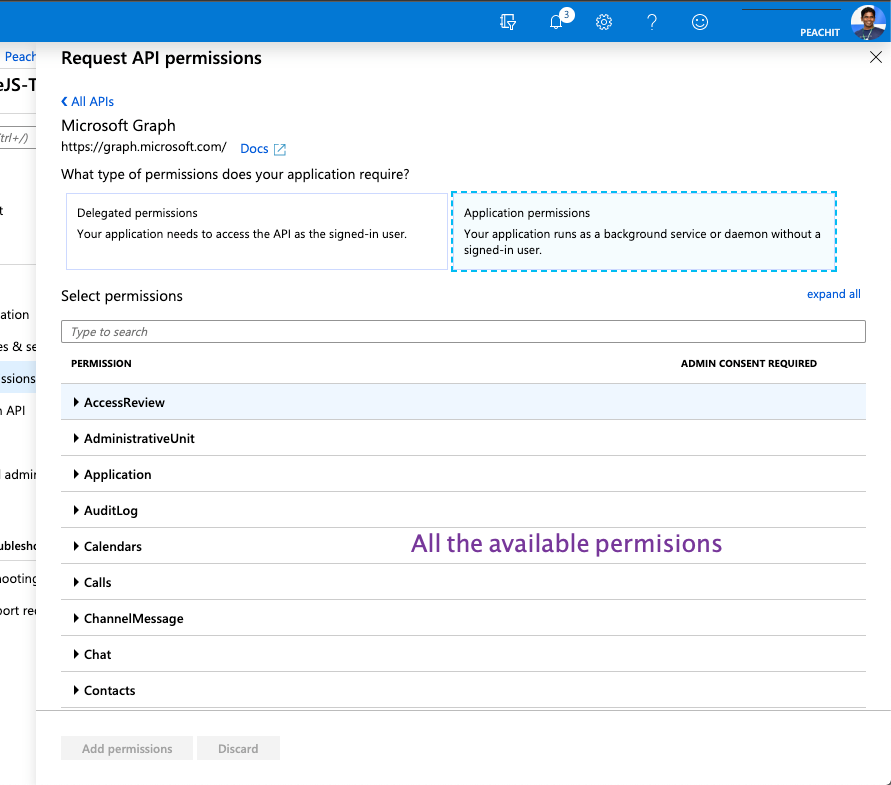Close the Request API permissions panel
Screen dimensions: 891x785
click(876, 57)
